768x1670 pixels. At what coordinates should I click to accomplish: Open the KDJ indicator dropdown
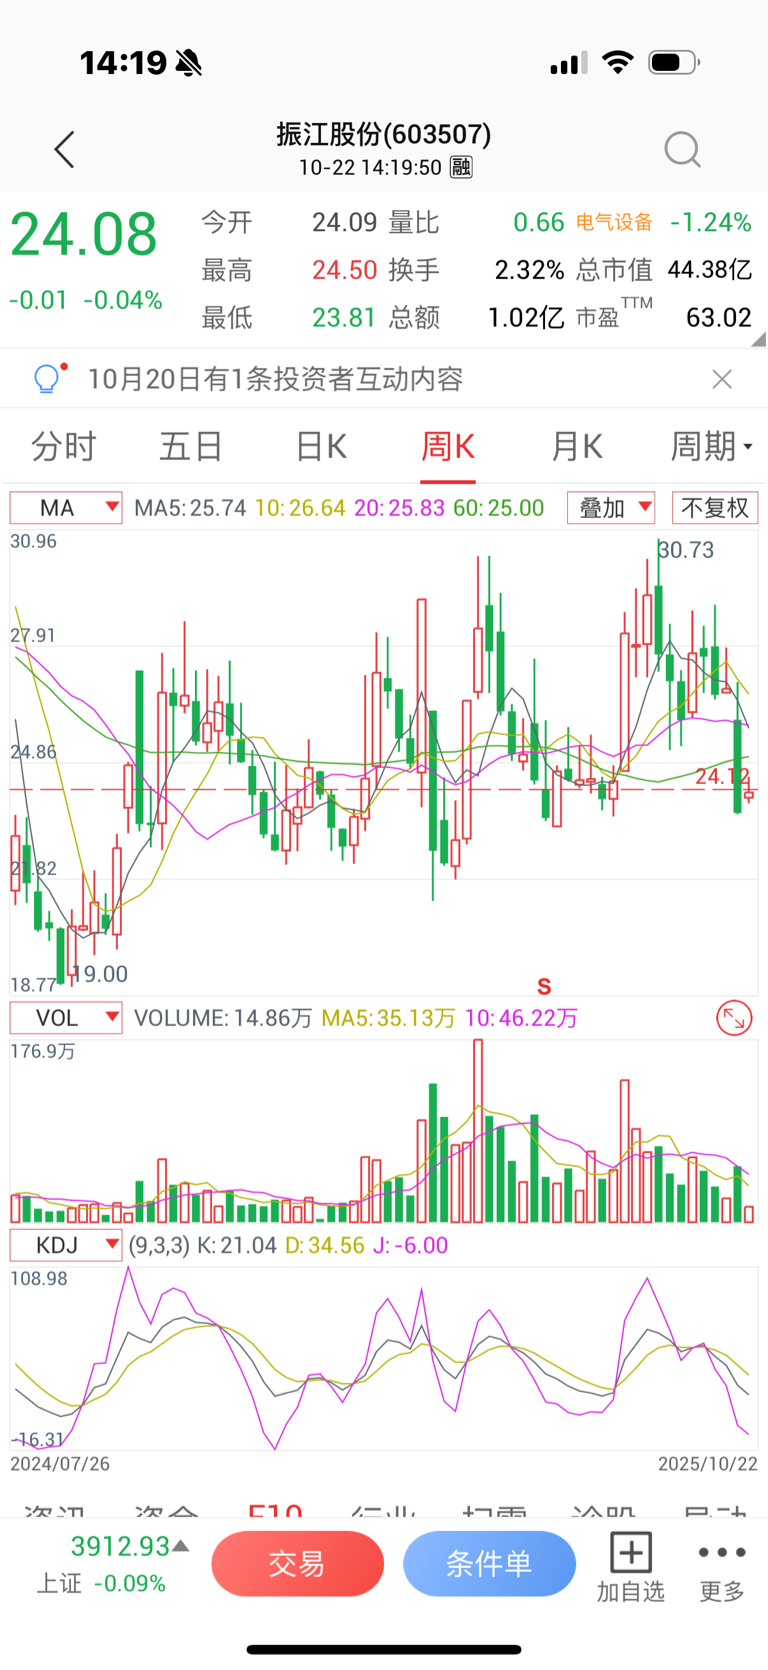pyautogui.click(x=66, y=1245)
